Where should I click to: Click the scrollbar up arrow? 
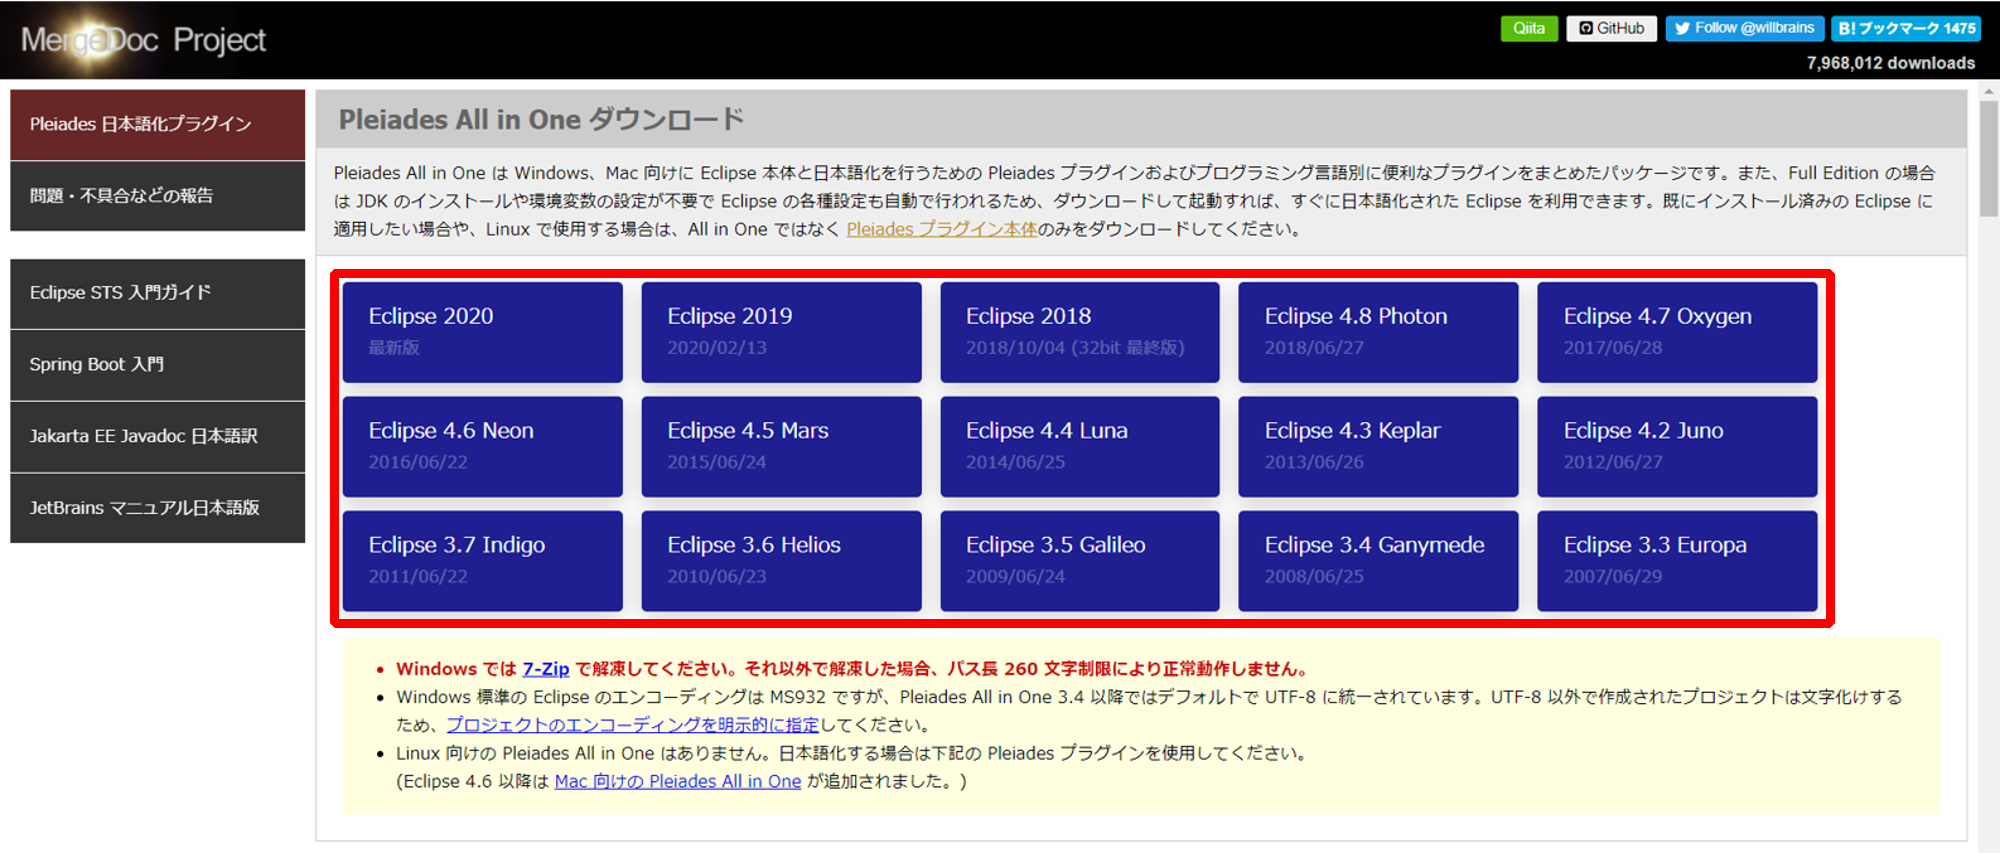click(1988, 92)
